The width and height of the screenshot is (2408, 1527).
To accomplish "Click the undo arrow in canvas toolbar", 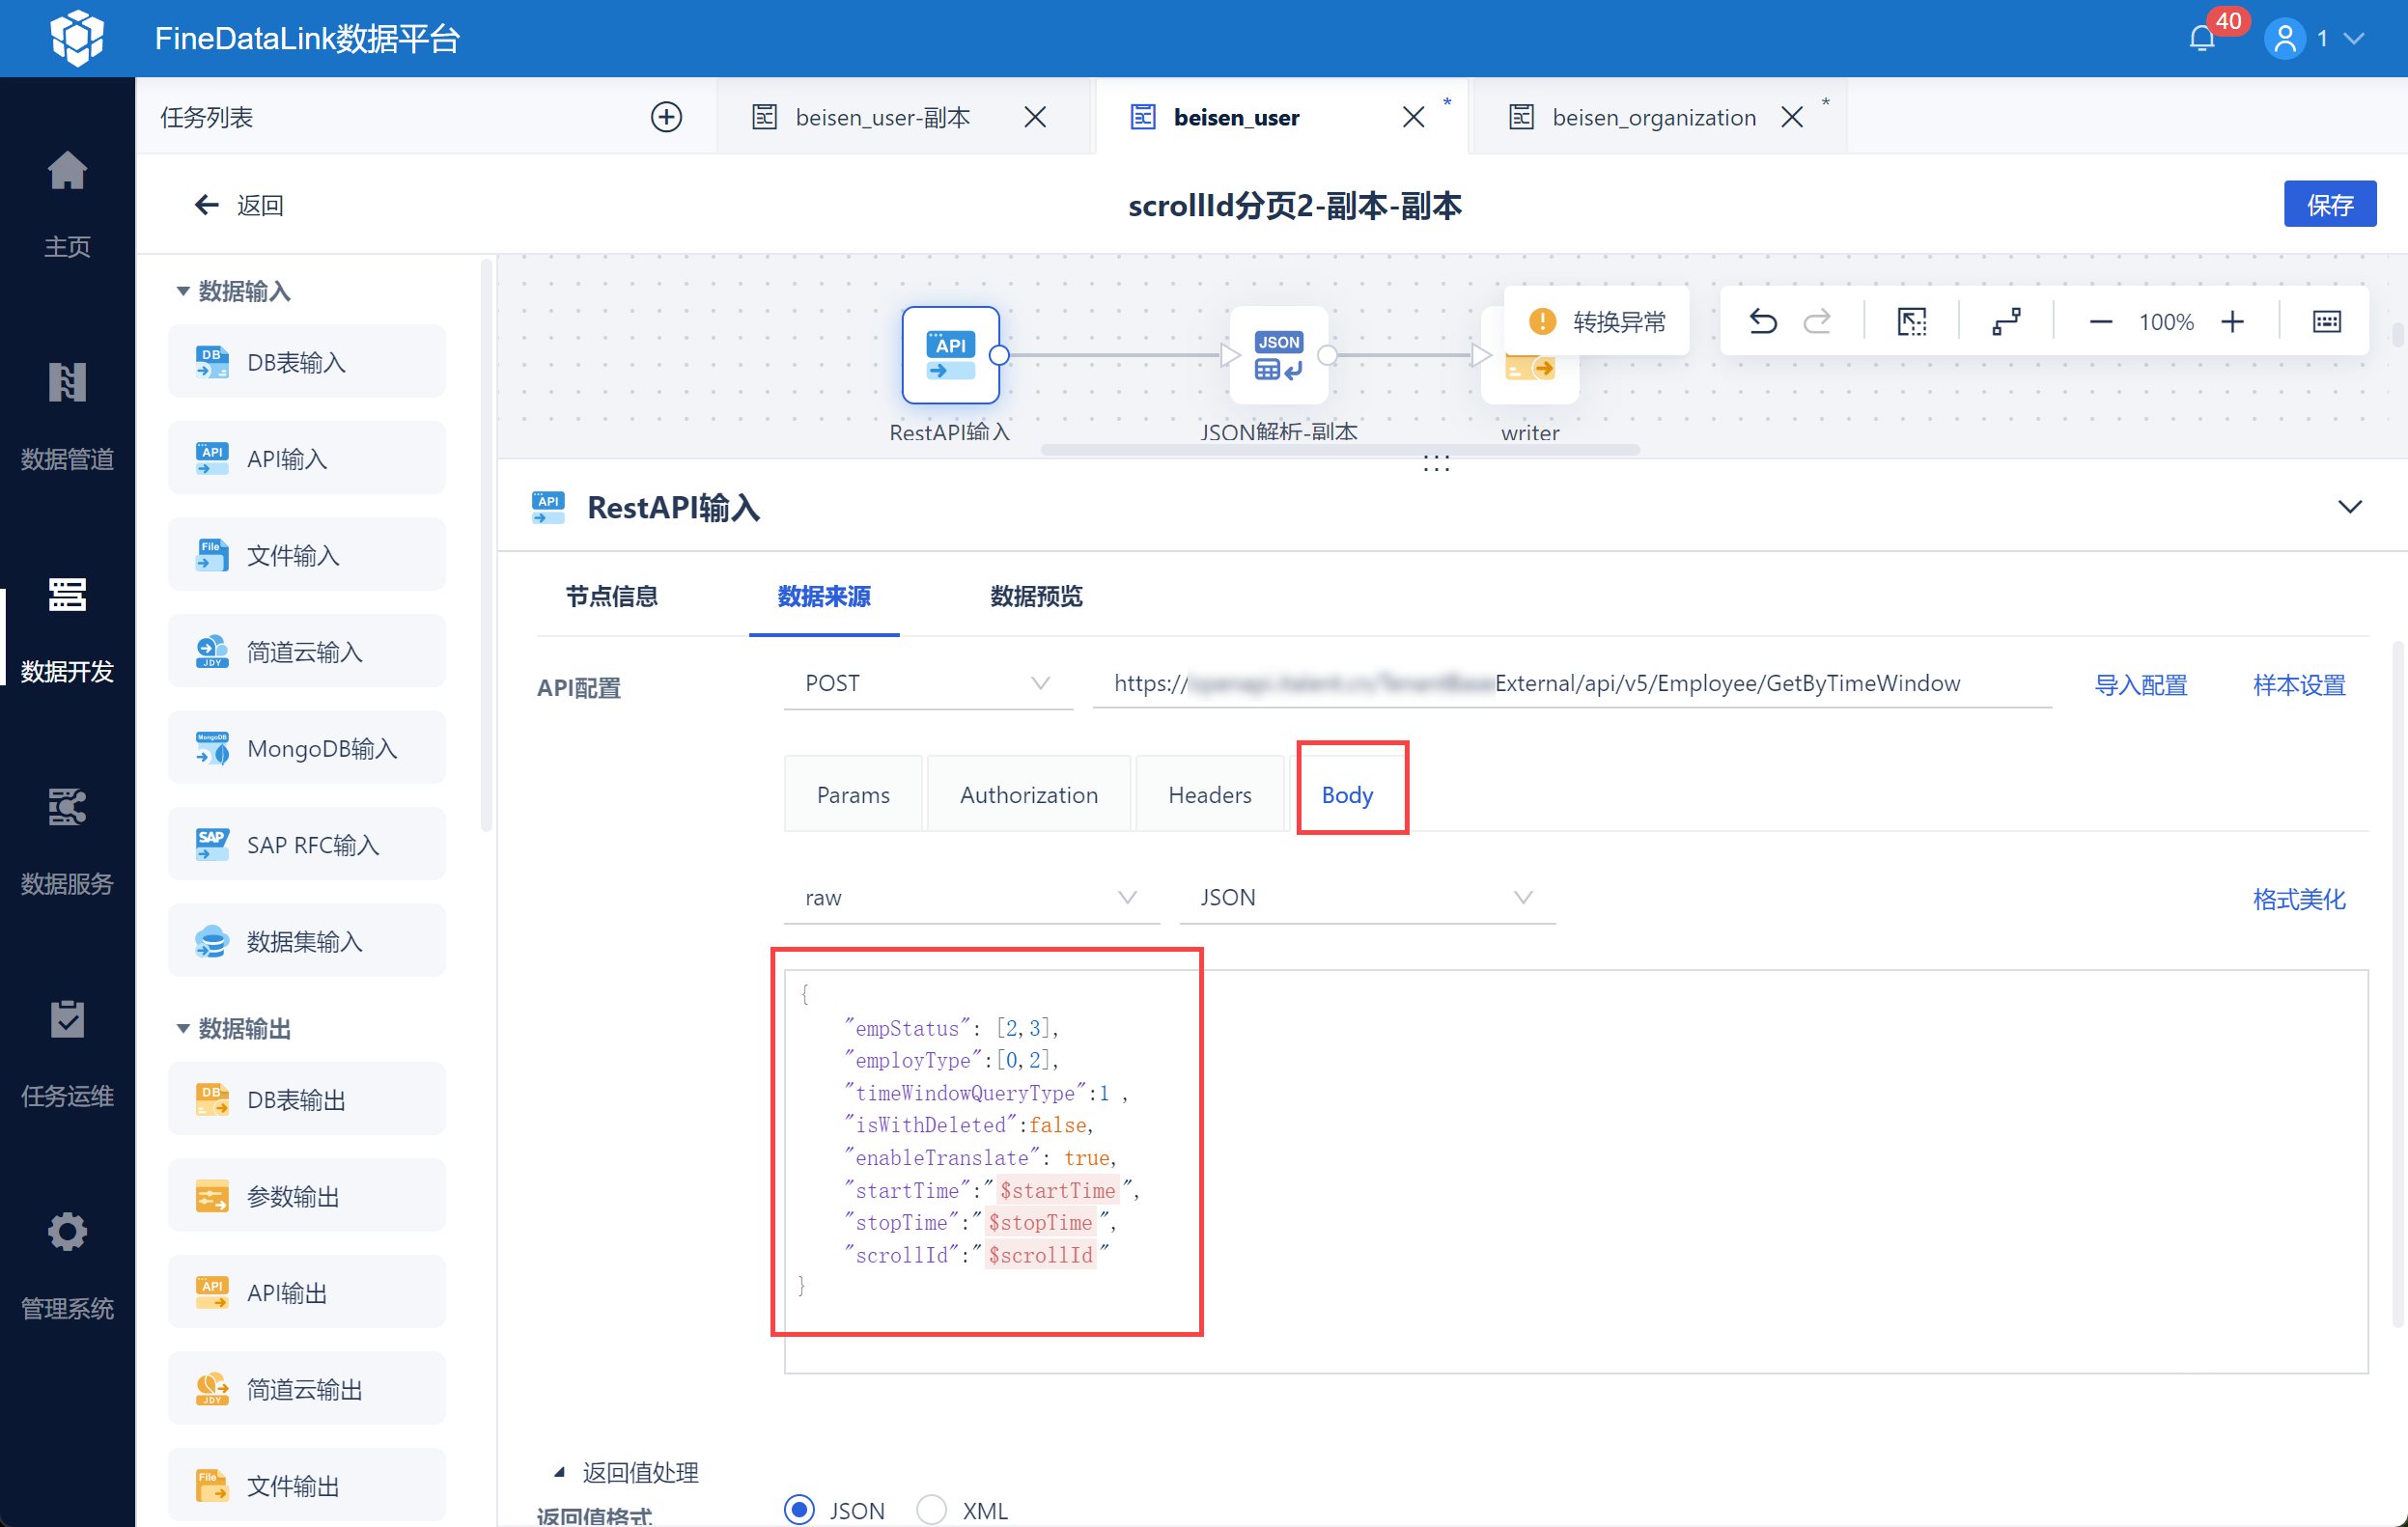I will click(x=1763, y=321).
